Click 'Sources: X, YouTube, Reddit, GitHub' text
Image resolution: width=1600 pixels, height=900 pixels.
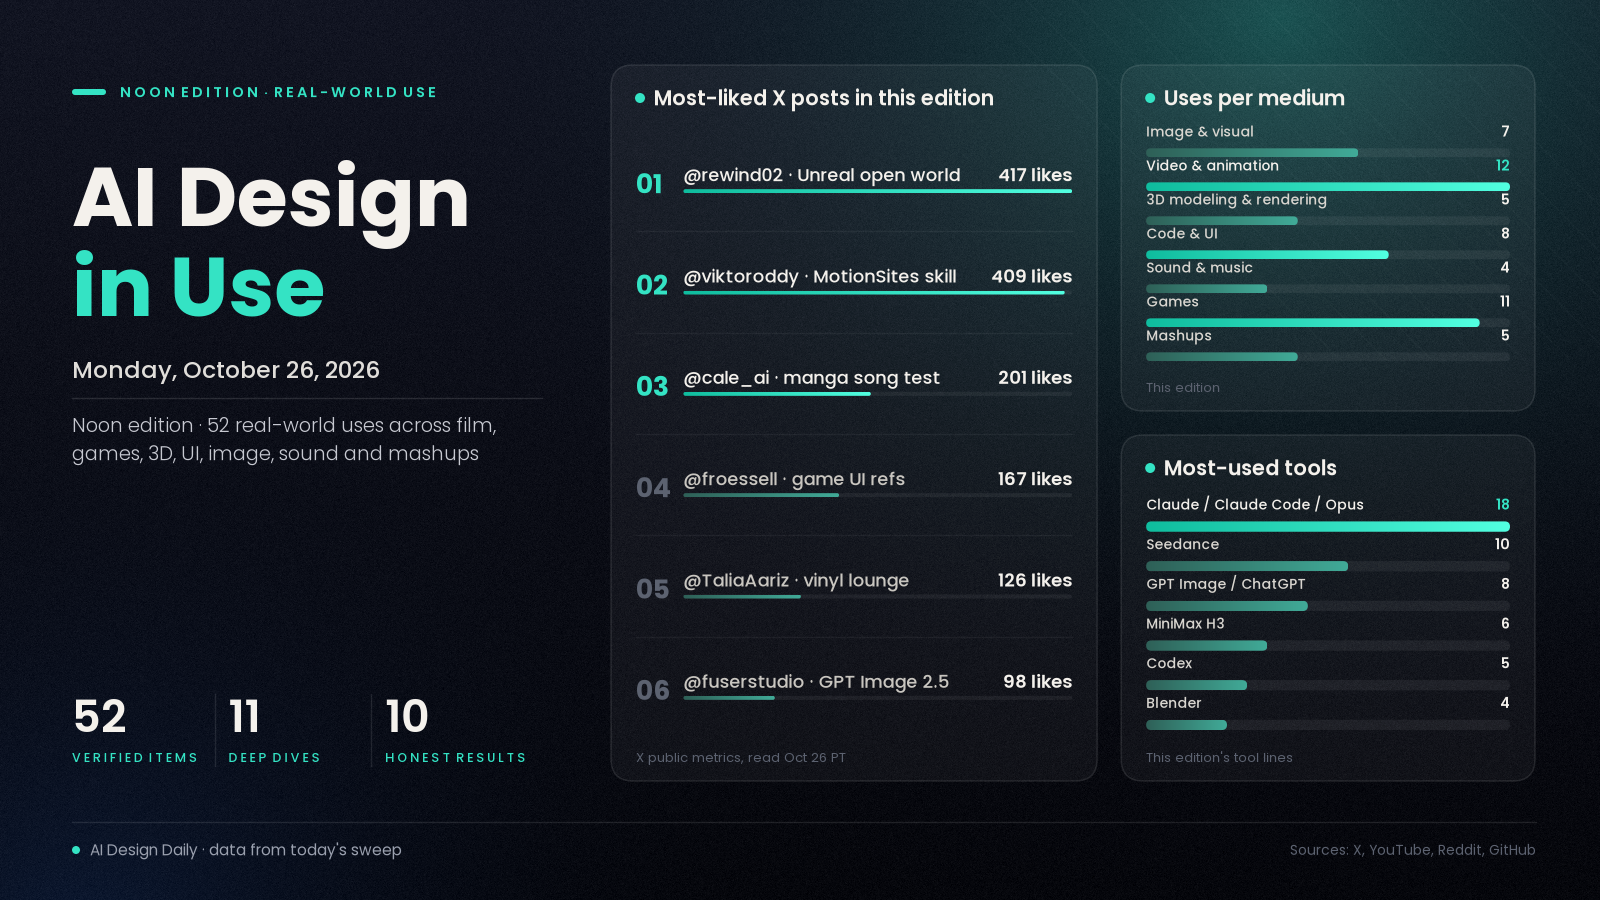[x=1413, y=850]
